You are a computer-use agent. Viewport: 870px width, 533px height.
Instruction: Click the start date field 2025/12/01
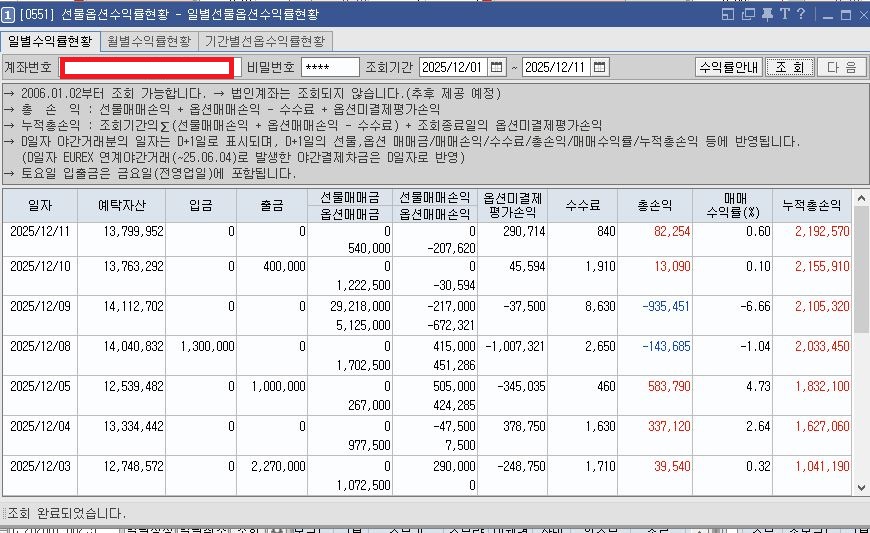coord(453,67)
